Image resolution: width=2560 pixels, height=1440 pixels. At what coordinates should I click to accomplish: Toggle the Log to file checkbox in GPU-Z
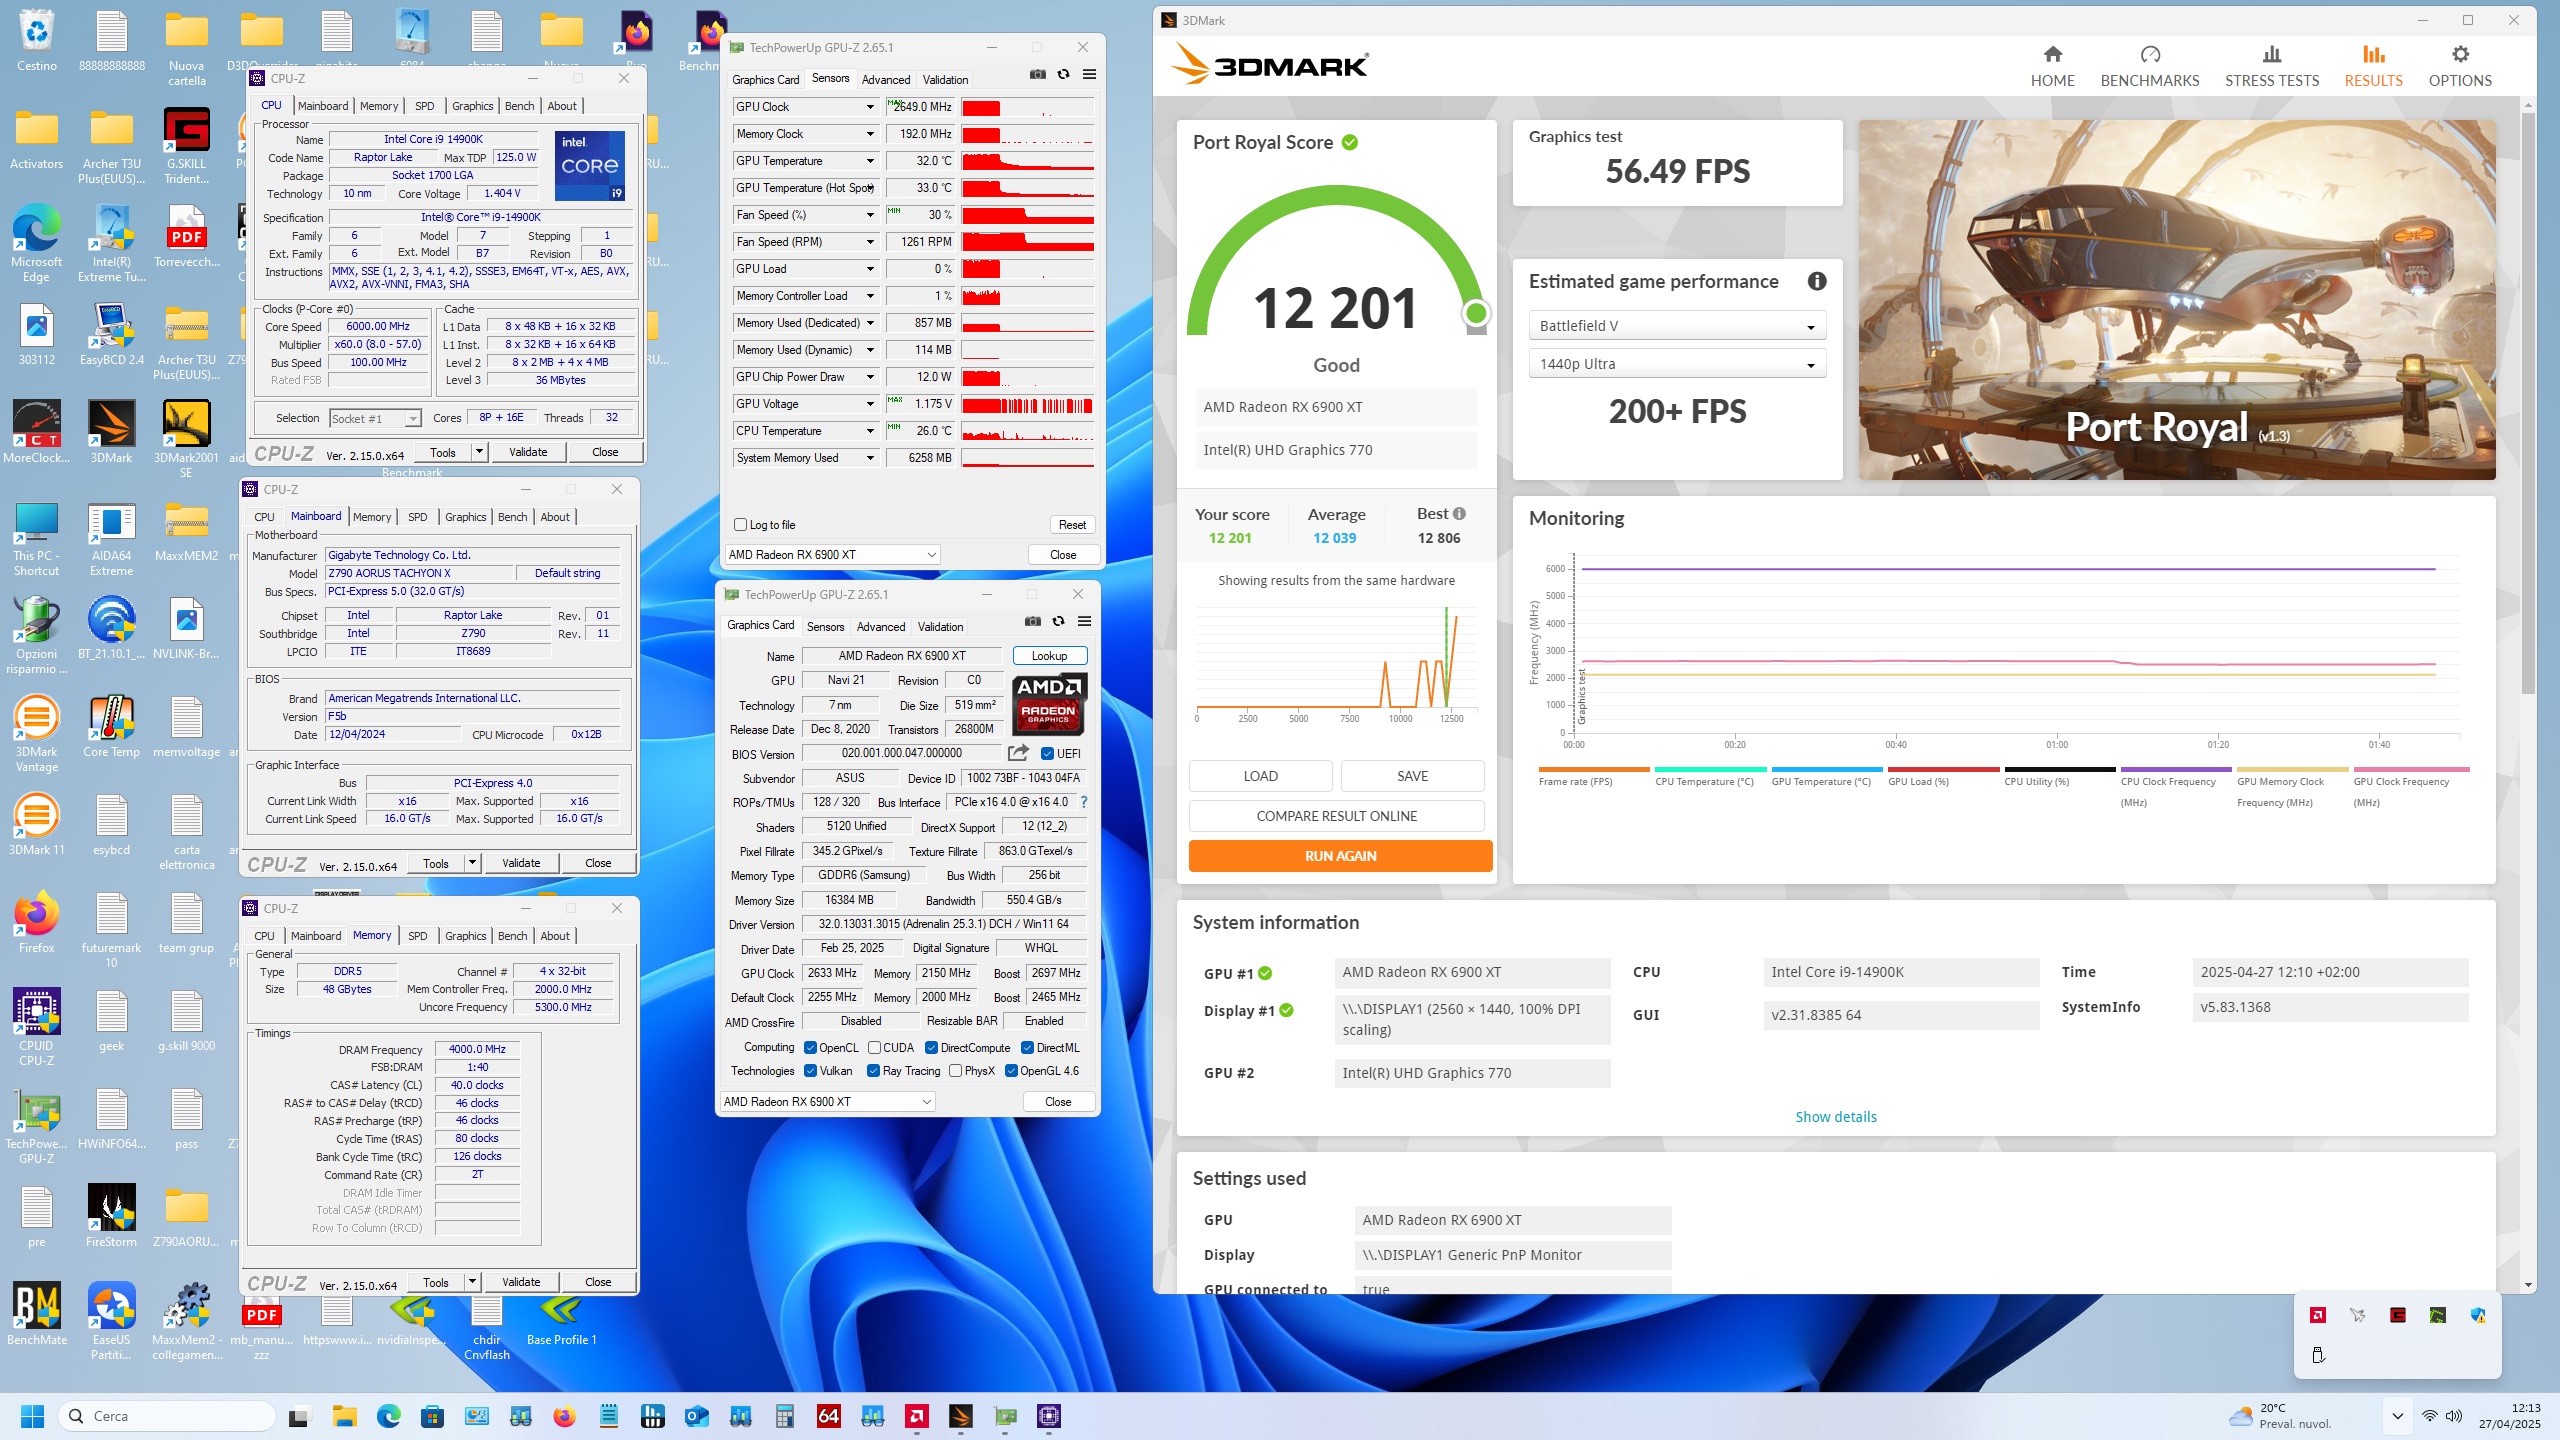740,525
